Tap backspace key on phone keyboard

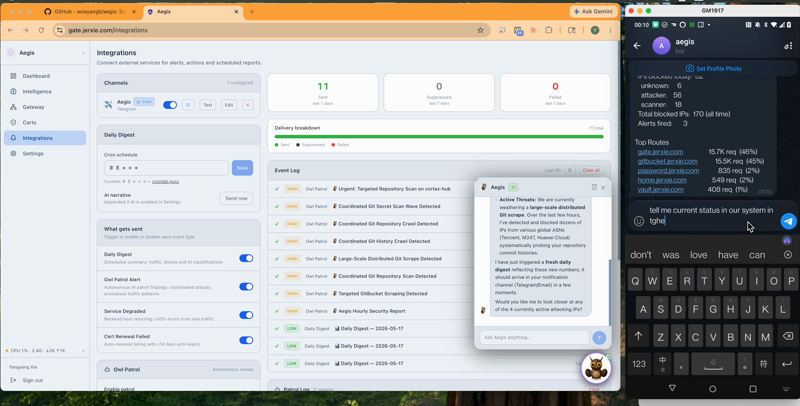(788, 336)
